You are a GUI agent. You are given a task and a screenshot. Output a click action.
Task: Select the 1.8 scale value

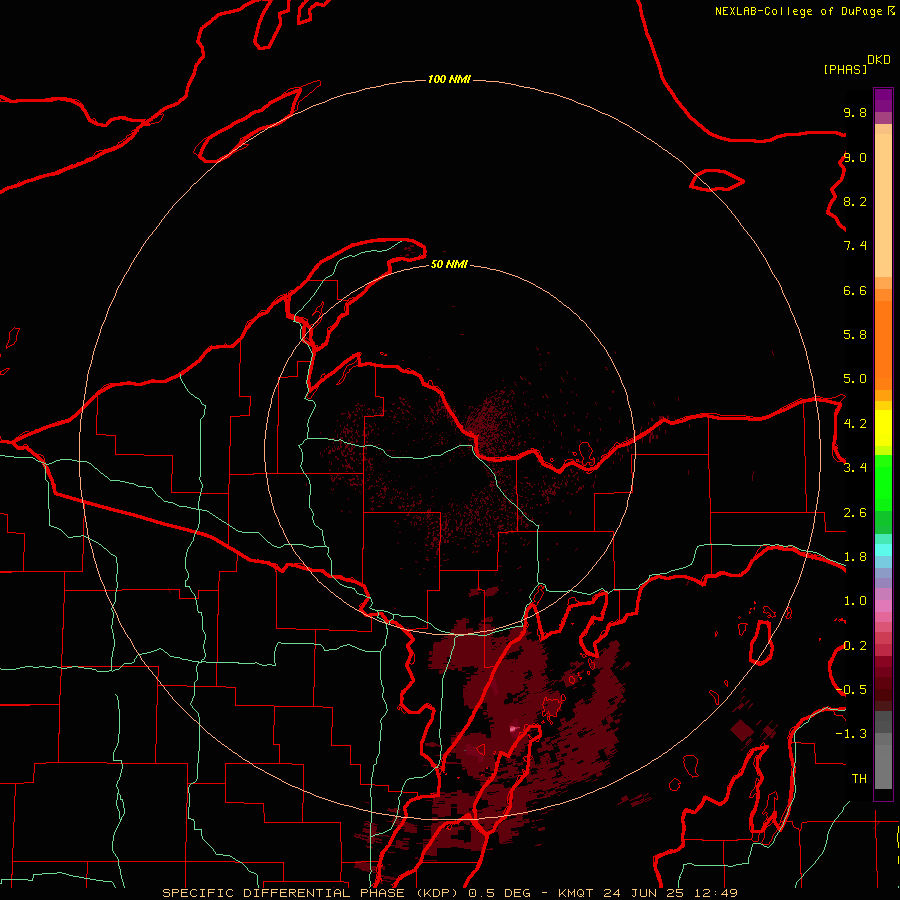[855, 556]
